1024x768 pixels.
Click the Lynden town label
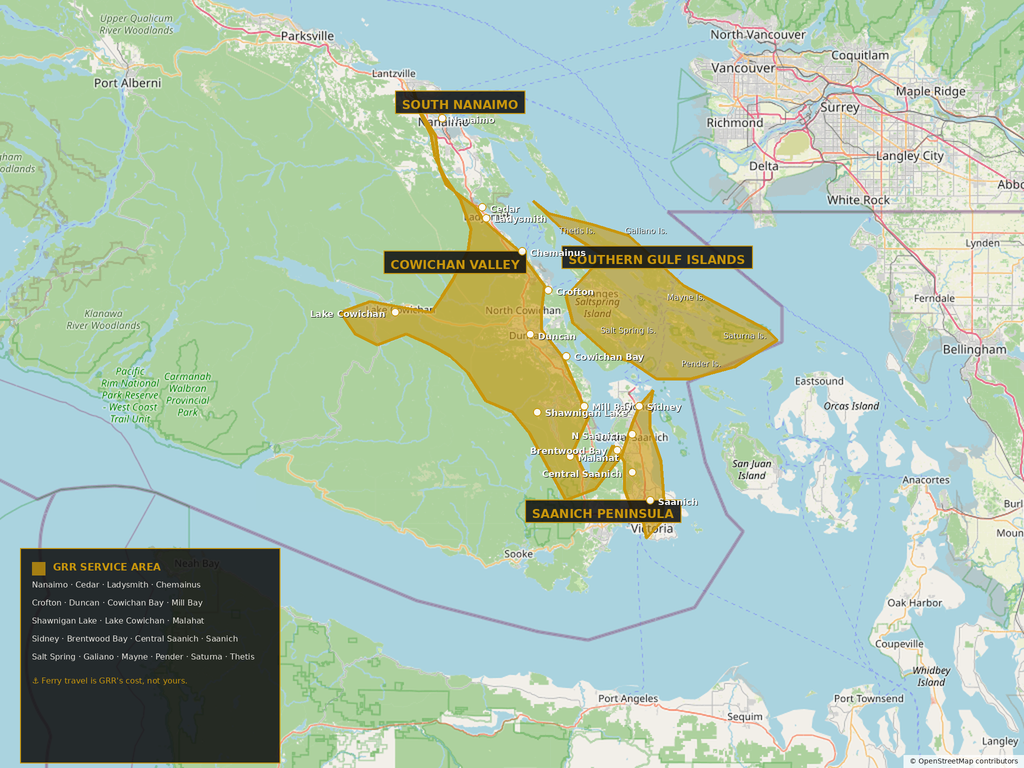(983, 244)
